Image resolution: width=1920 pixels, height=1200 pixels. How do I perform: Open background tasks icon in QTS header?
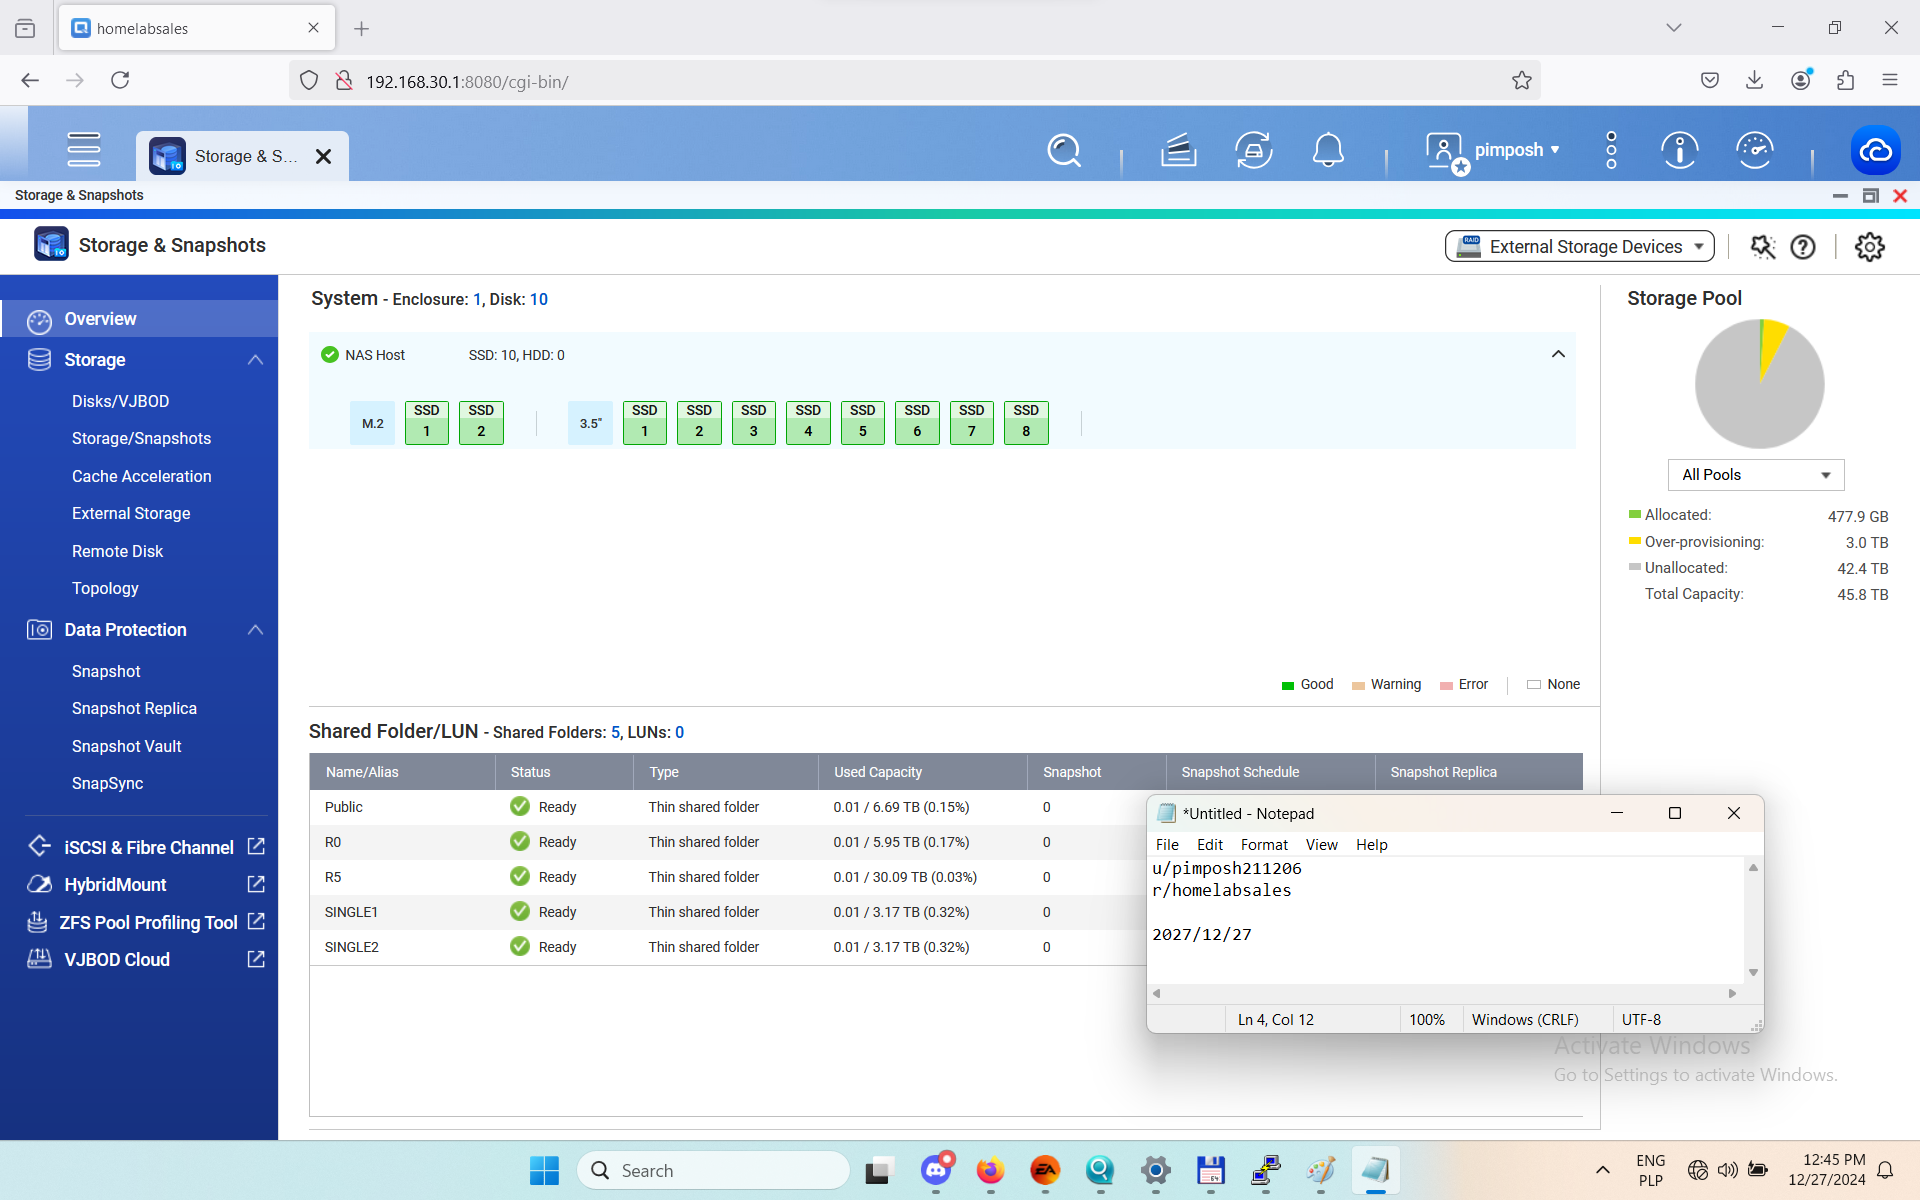[1179, 151]
